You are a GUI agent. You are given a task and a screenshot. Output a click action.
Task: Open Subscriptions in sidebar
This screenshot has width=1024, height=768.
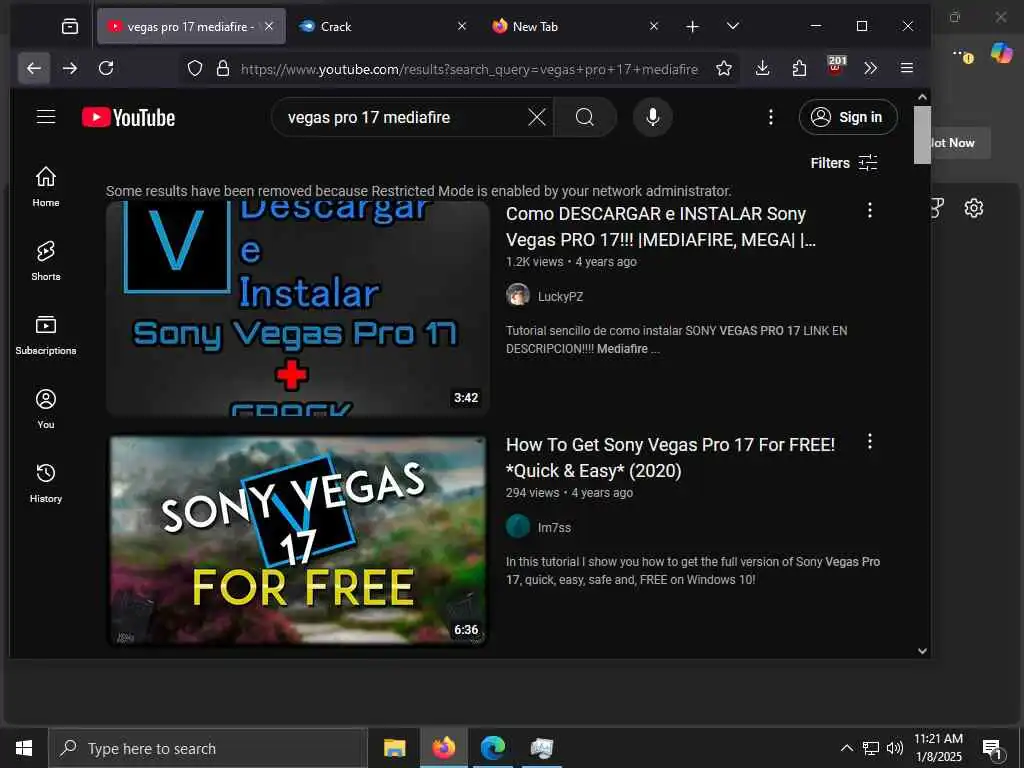[46, 334]
